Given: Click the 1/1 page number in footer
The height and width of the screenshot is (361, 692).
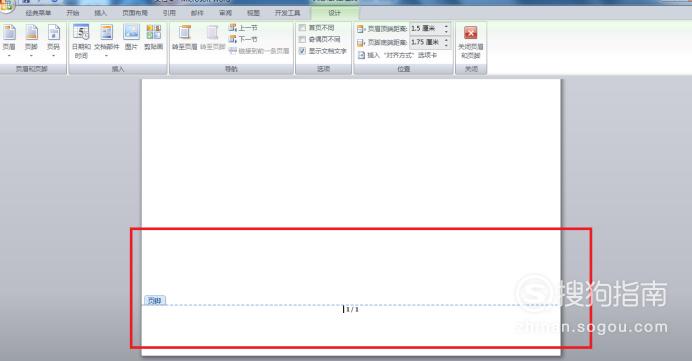Looking at the screenshot, I should coord(352,309).
